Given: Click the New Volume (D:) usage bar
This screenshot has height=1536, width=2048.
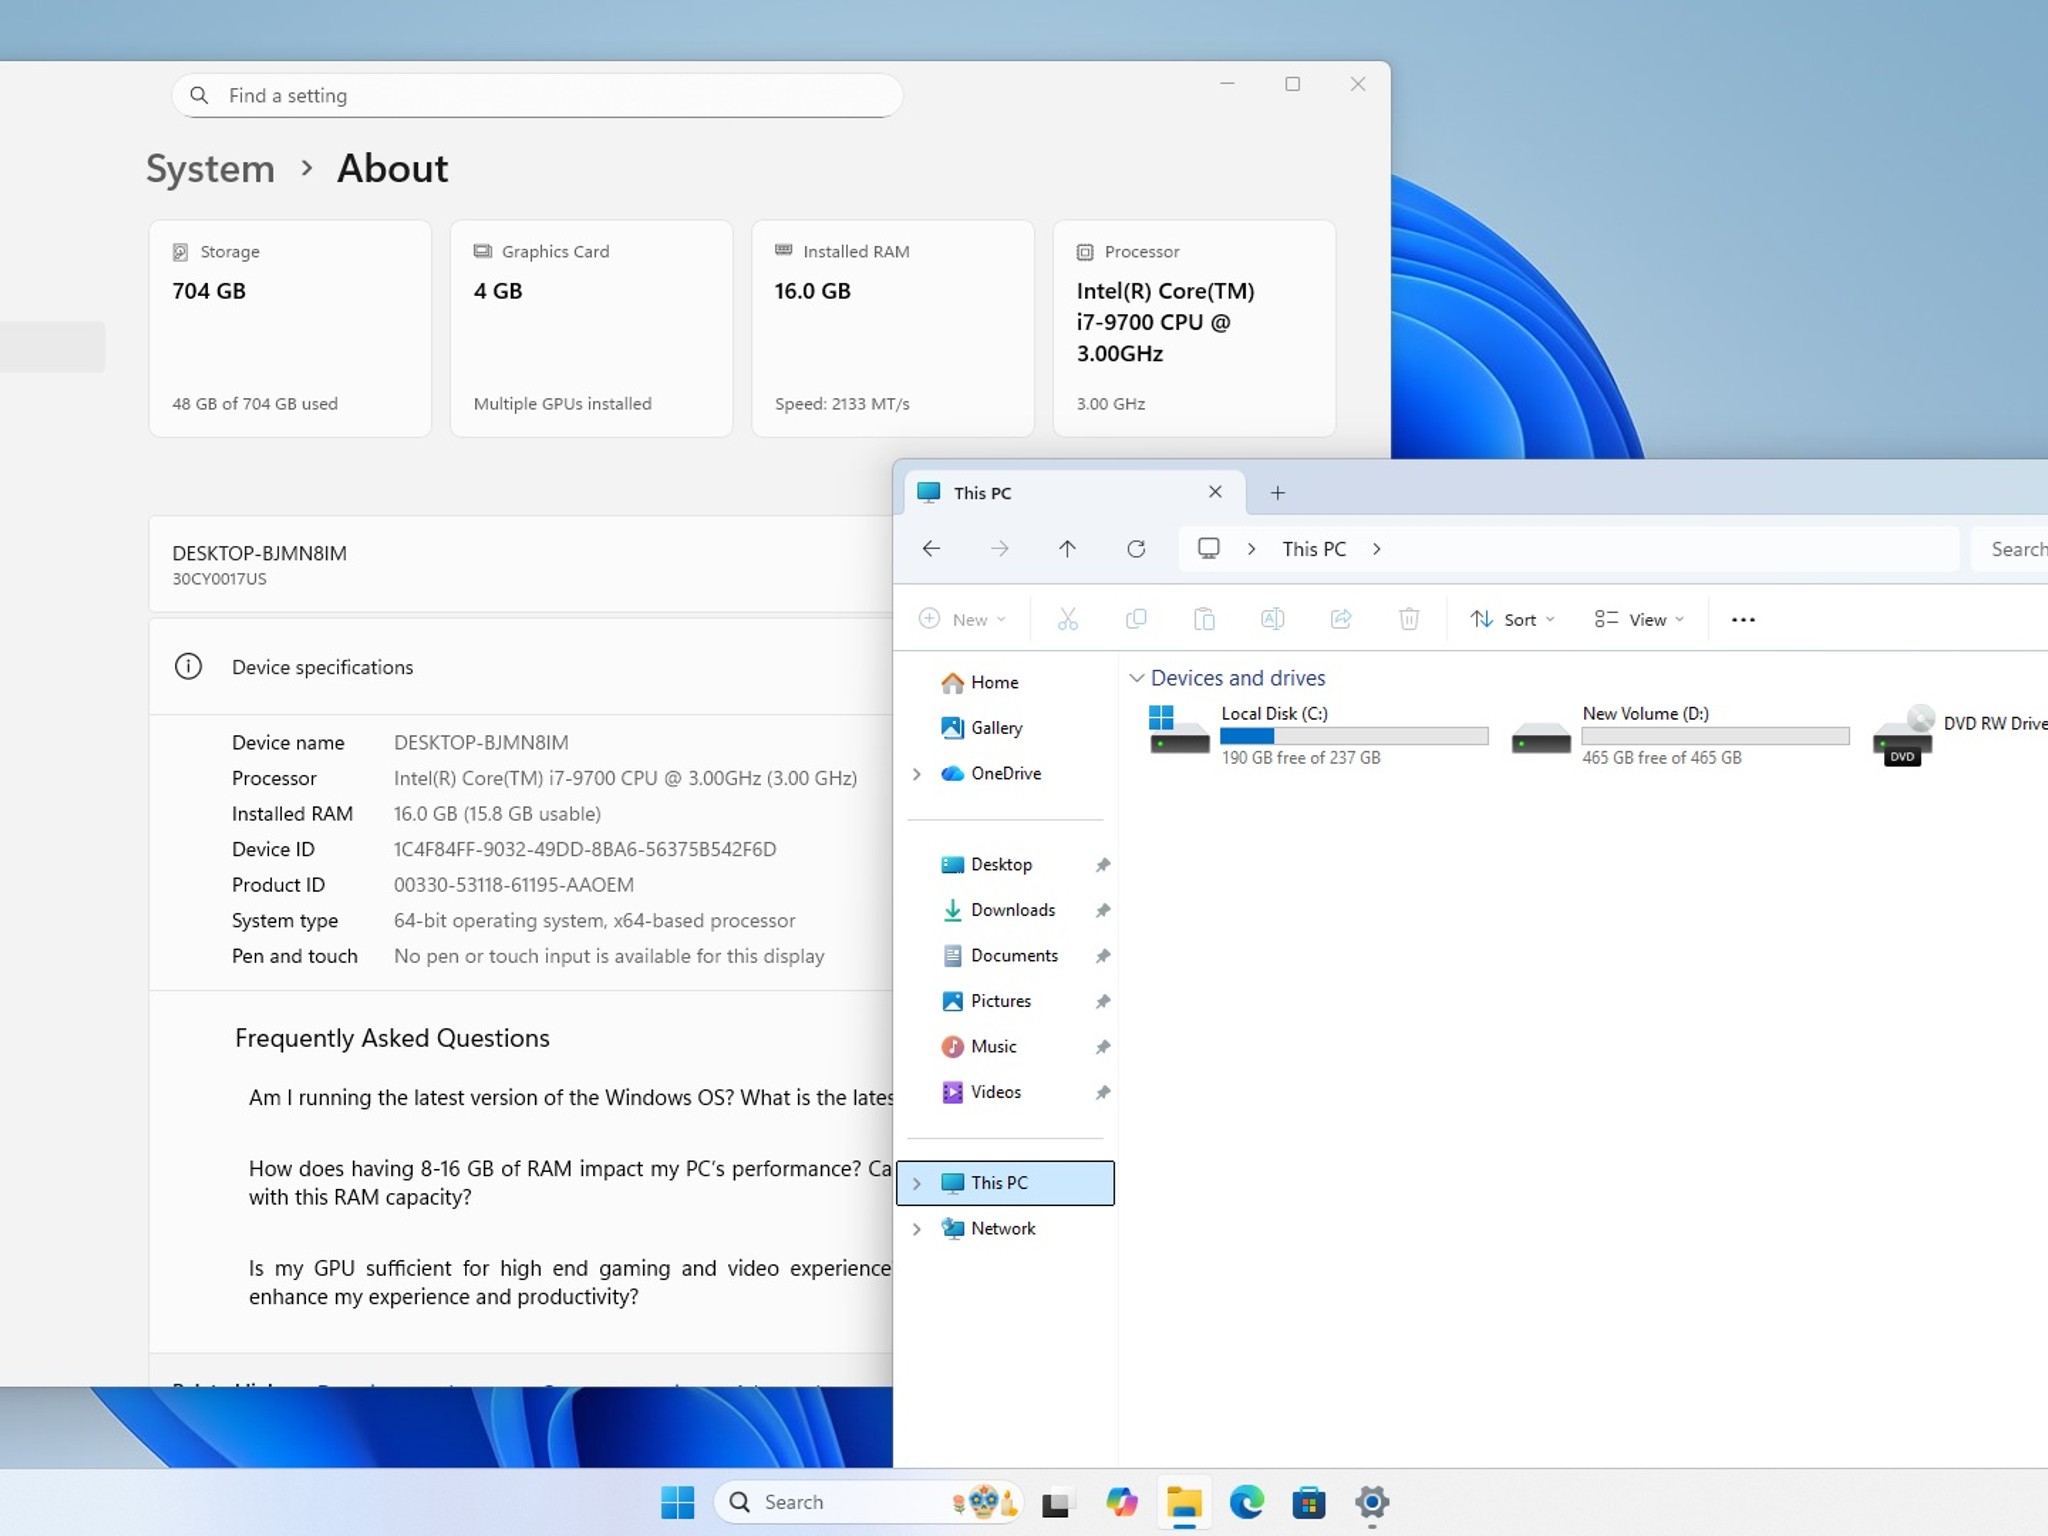Looking at the screenshot, I should (1715, 736).
